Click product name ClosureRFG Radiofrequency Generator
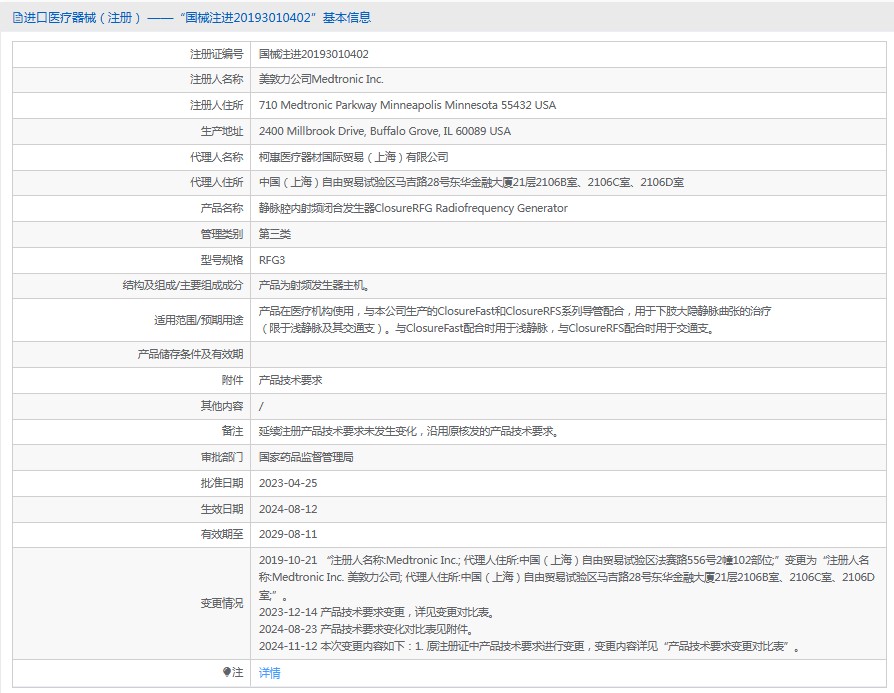This screenshot has height=693, width=894. (x=413, y=208)
